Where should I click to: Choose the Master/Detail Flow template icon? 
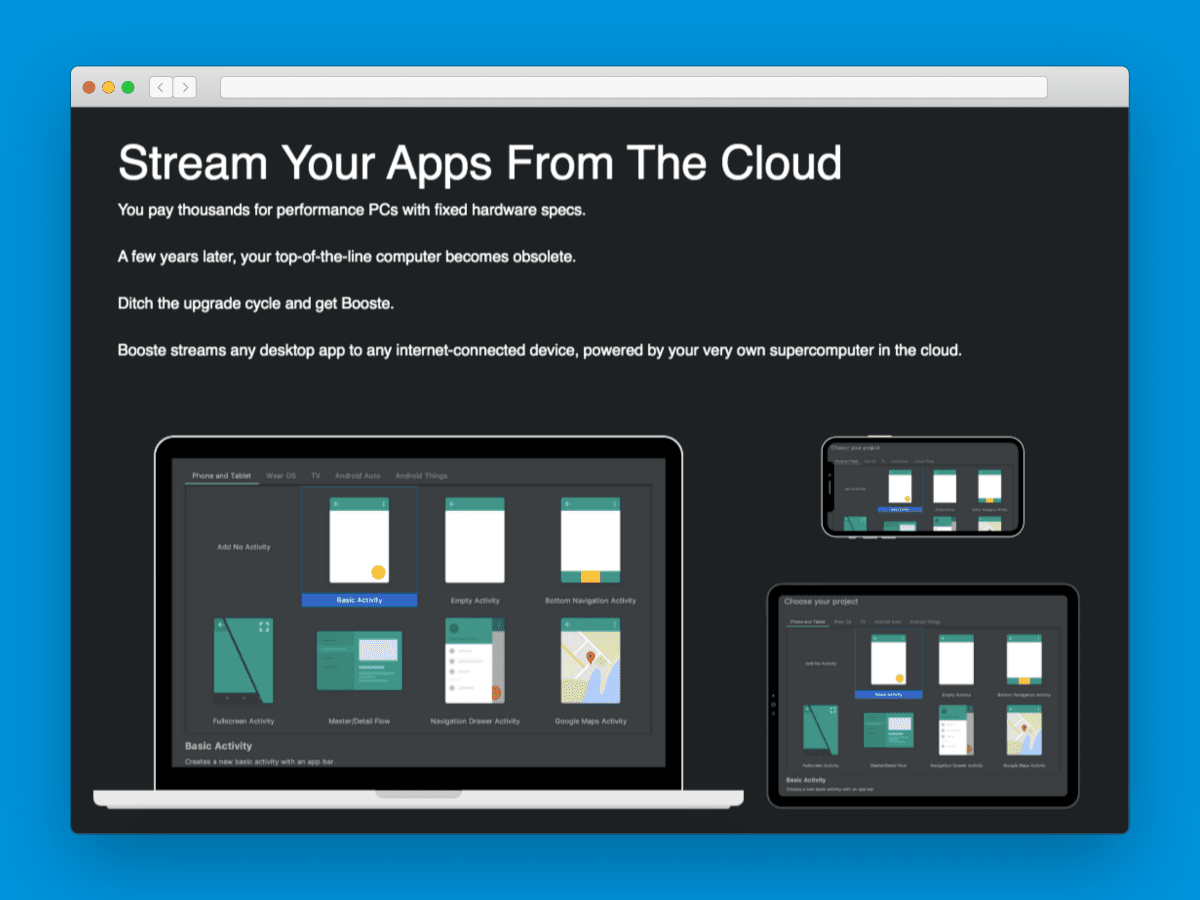pyautogui.click(x=359, y=660)
